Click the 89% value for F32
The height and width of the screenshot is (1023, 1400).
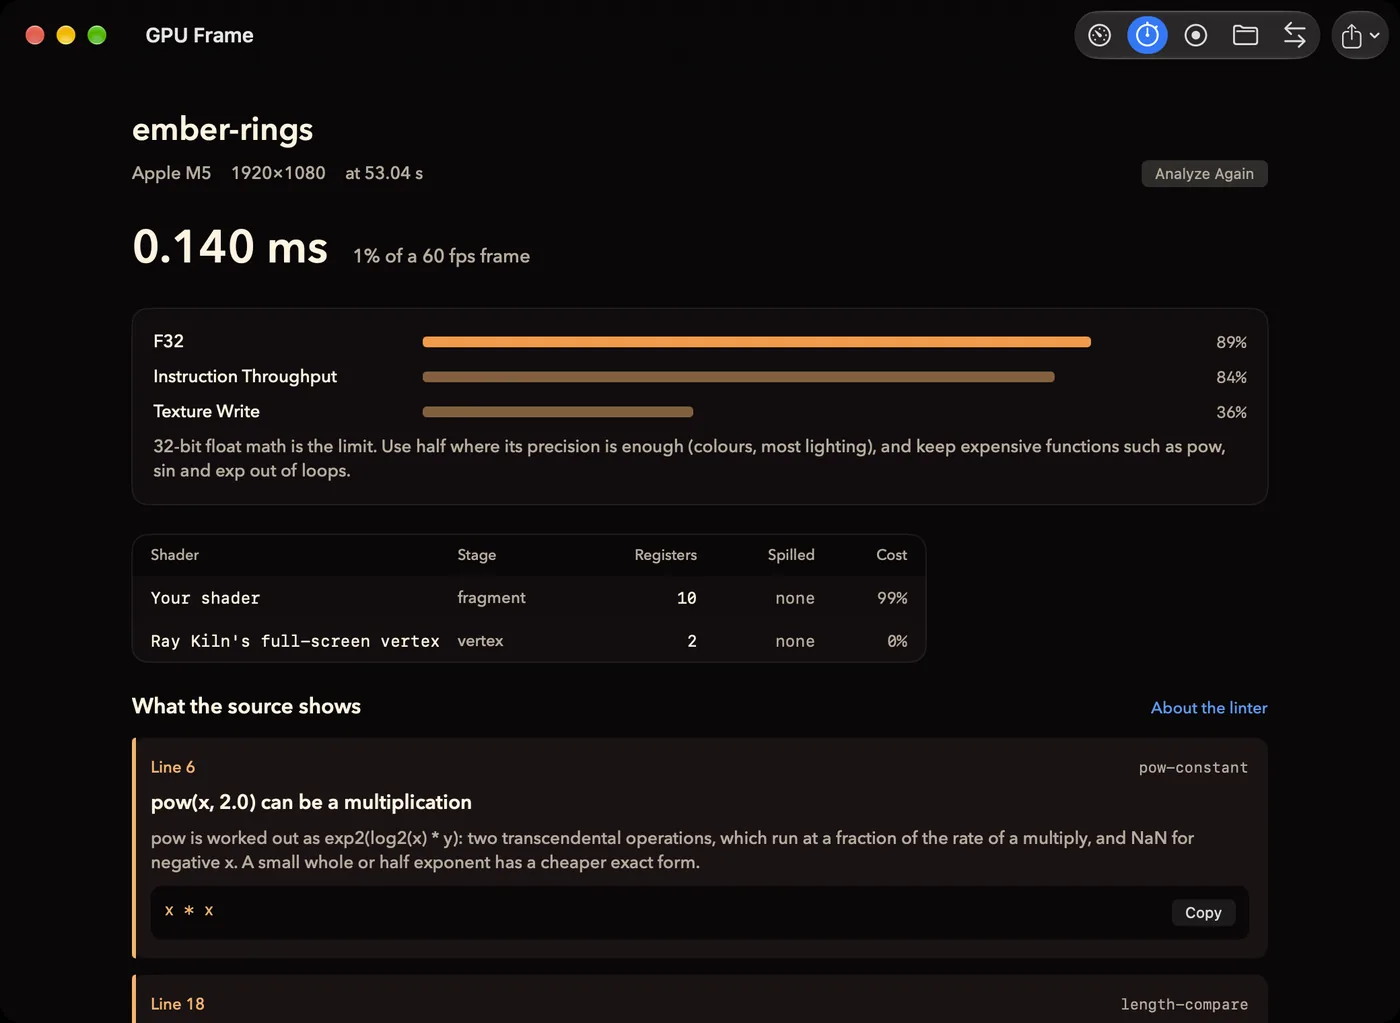point(1231,342)
